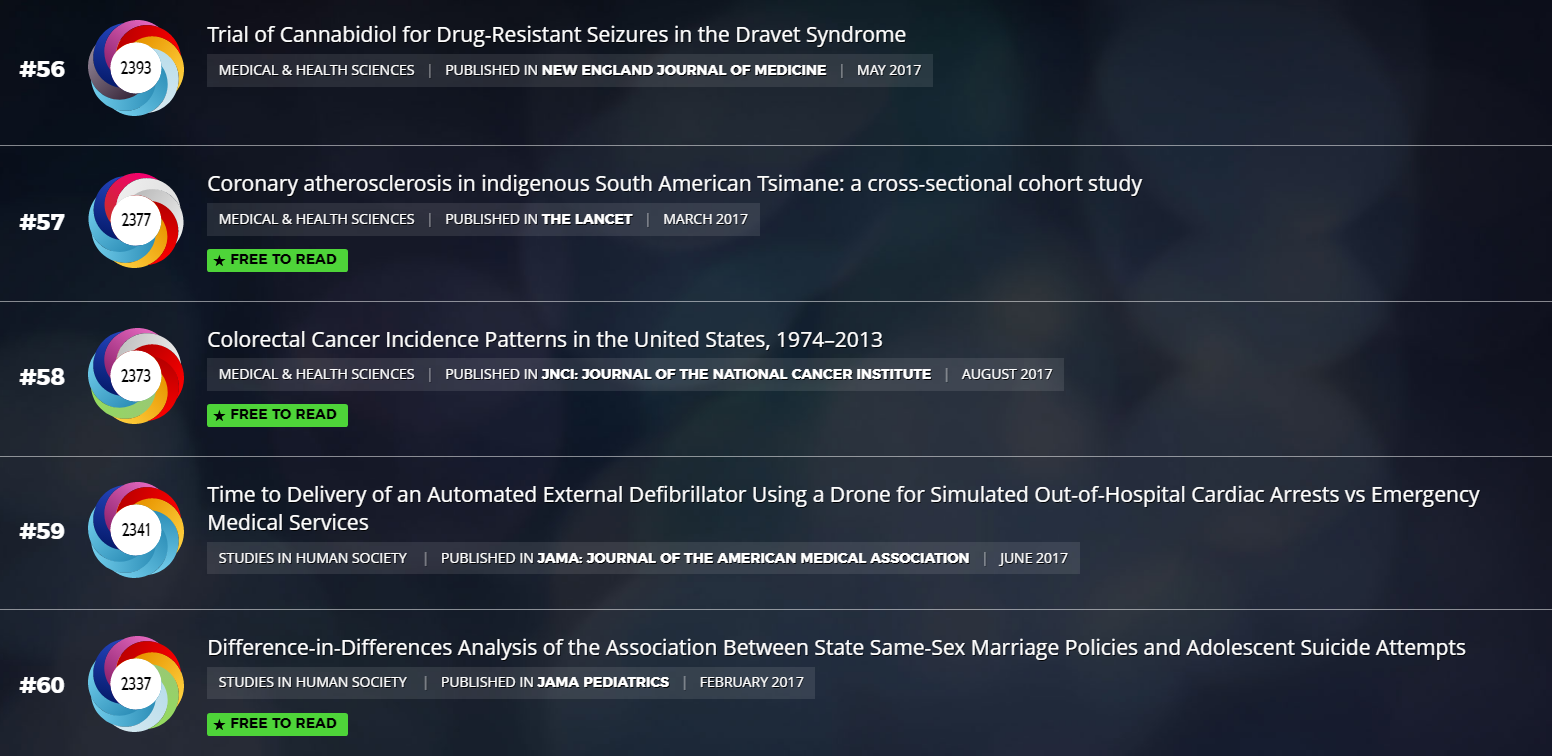Select the rank label #57

[x=42, y=222]
